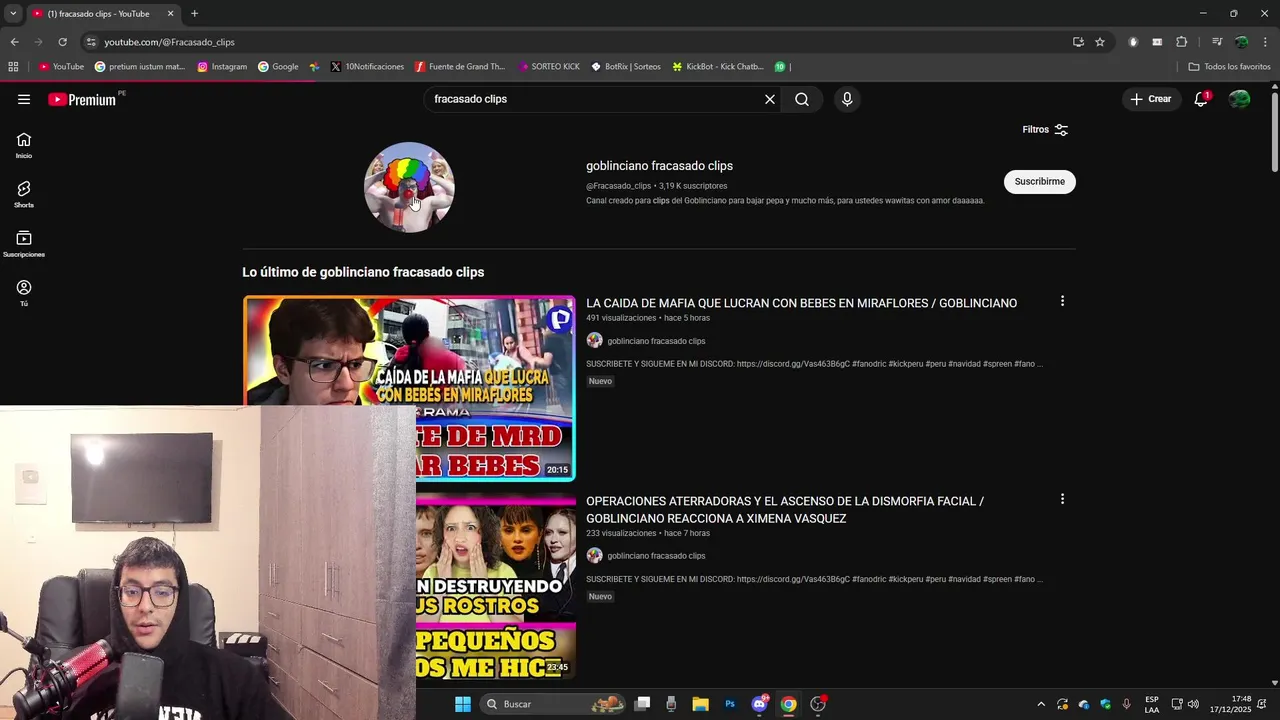Click the magnifier search button
The width and height of the screenshot is (1280, 720).
802,99
